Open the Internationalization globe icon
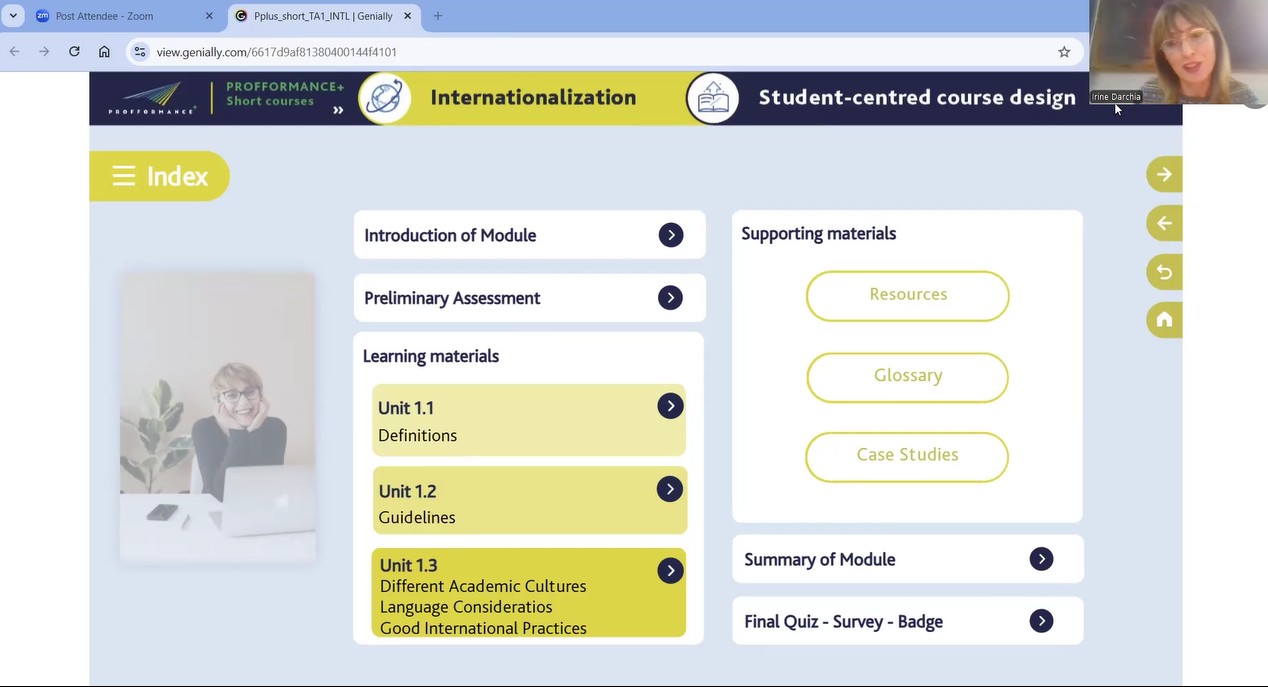The image size is (1268, 687). tap(385, 98)
